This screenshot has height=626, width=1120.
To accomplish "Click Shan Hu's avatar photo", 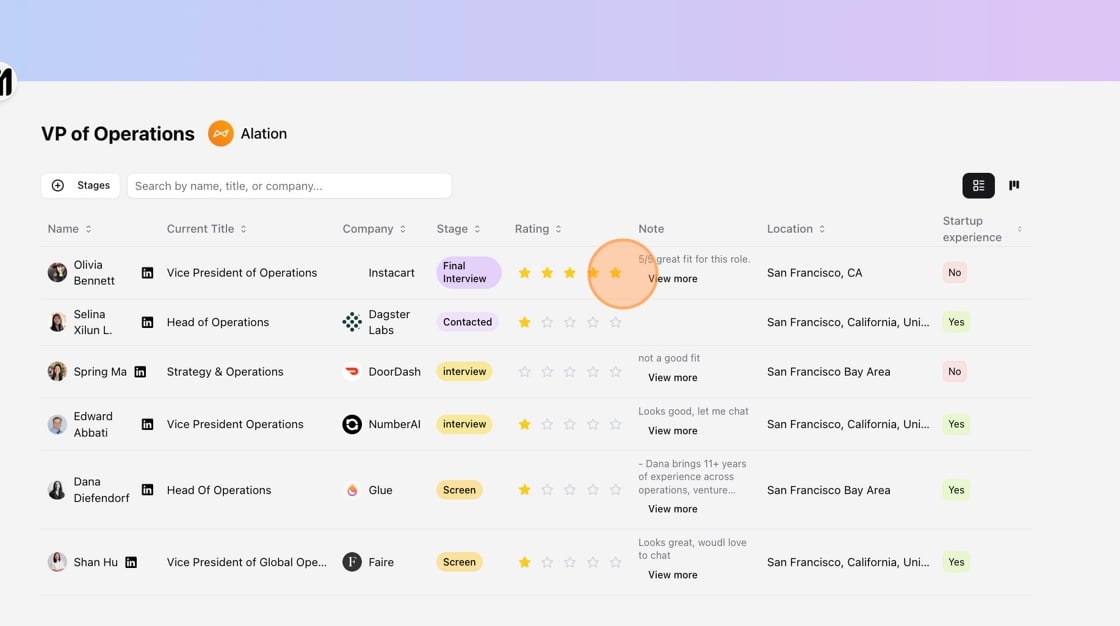I will click(57, 562).
